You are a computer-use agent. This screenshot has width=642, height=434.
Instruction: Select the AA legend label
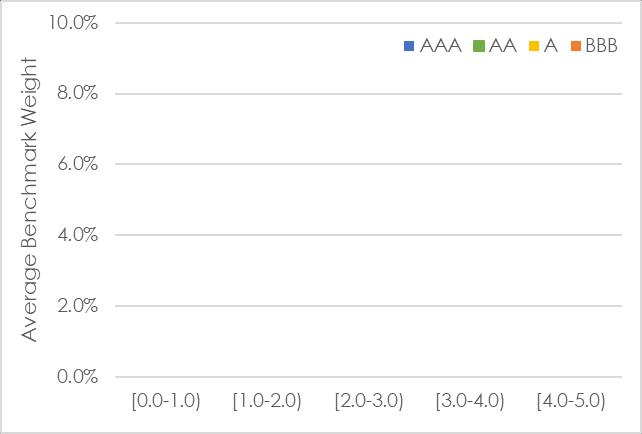[x=502, y=46]
